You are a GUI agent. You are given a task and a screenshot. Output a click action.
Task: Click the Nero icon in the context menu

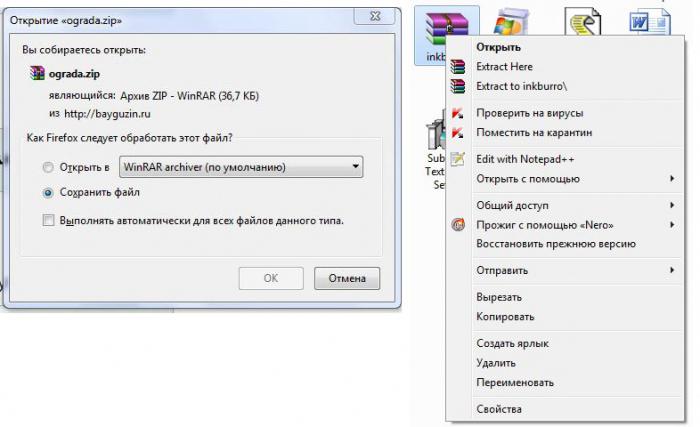click(x=458, y=225)
